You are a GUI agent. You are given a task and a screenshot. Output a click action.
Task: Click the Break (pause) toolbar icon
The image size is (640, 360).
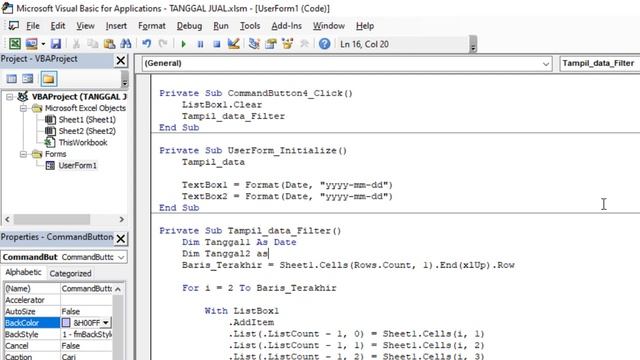point(200,44)
